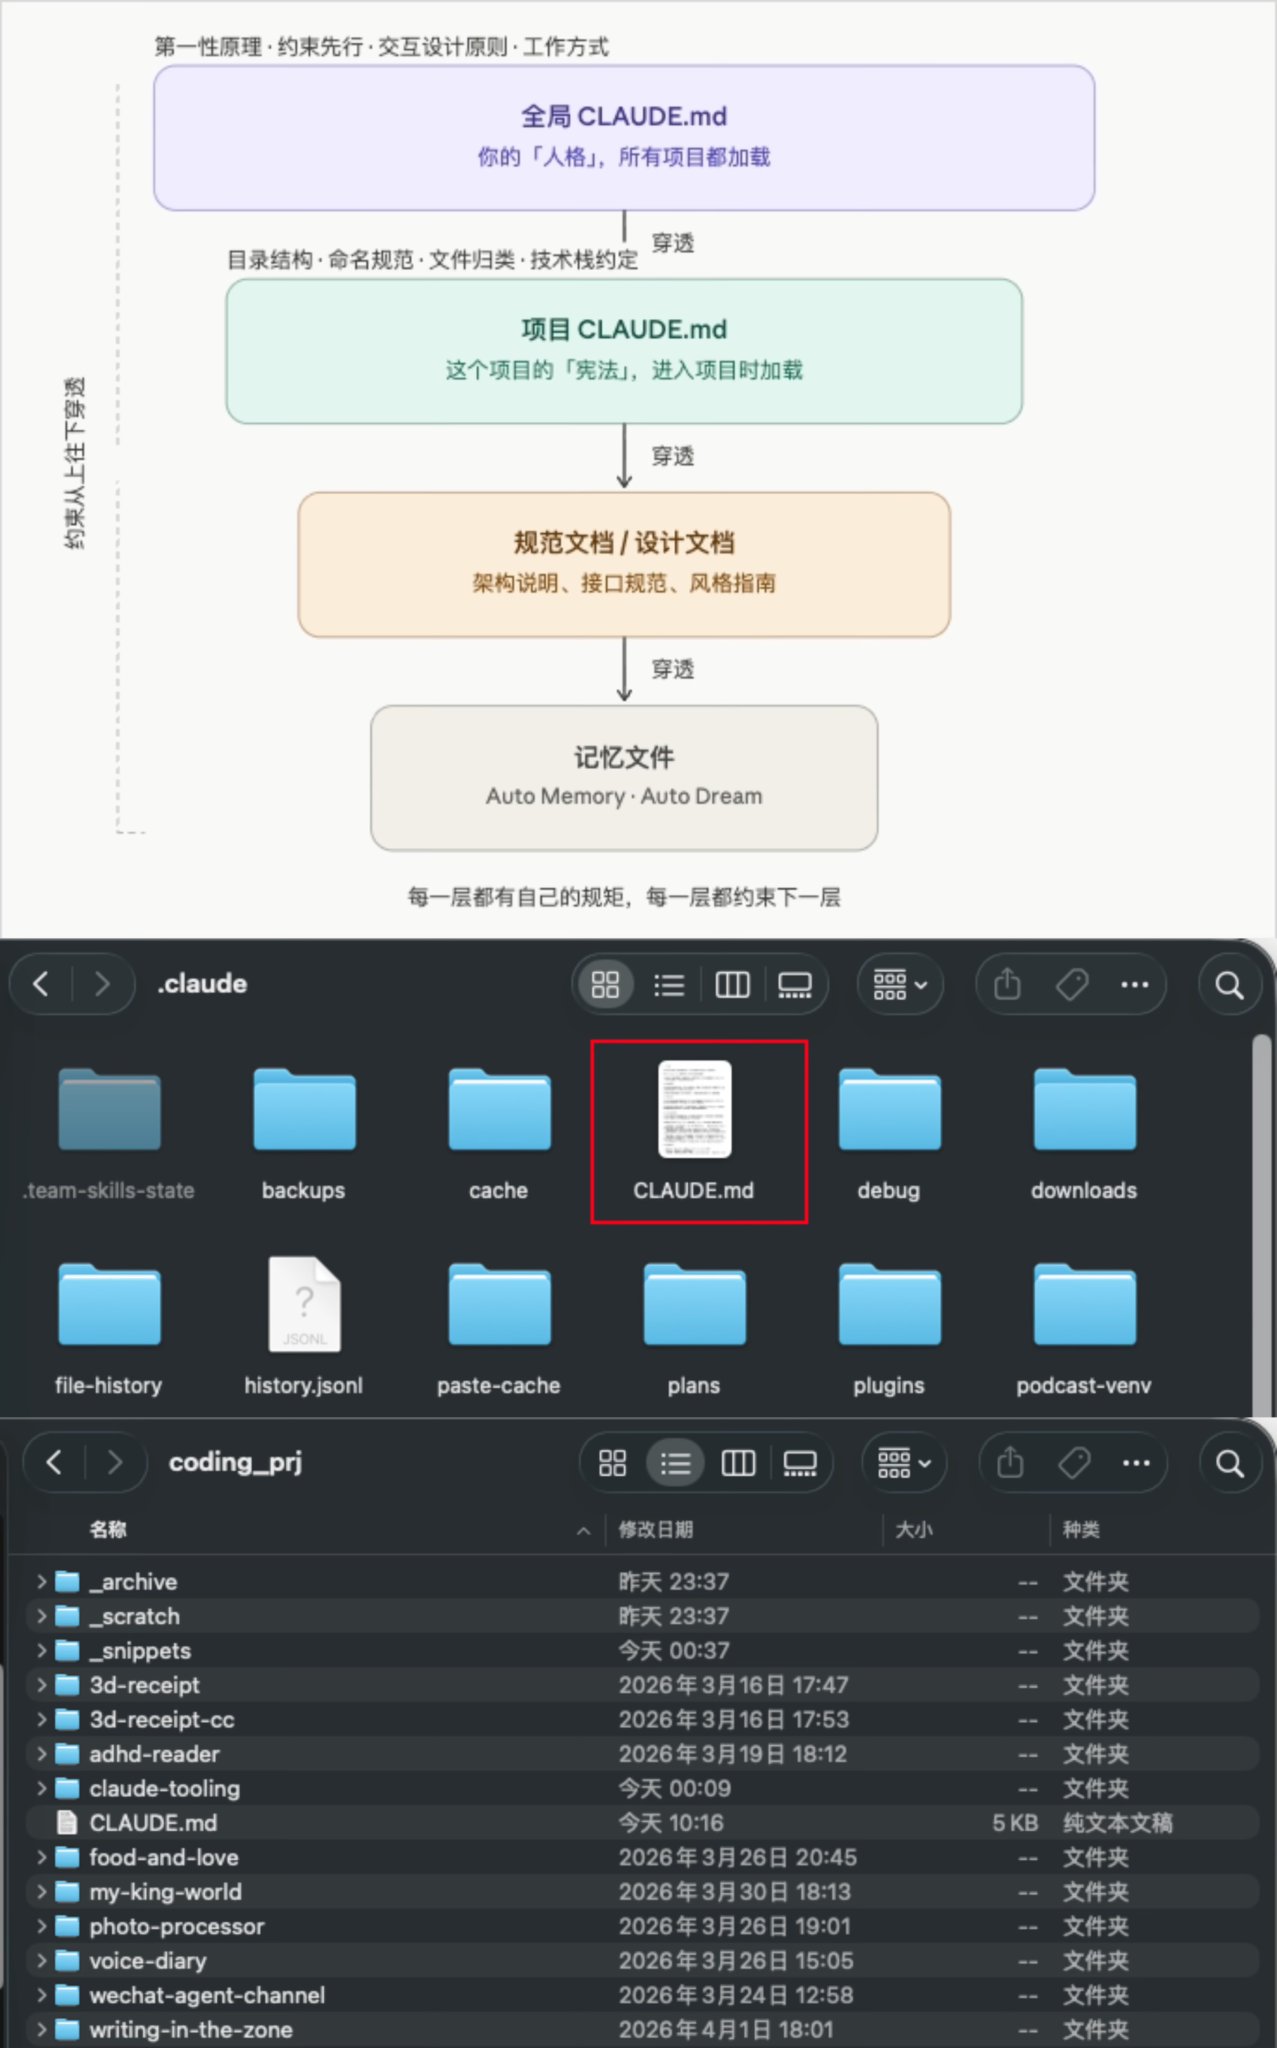Switch .claude window to icon view
Screen dimensions: 1277x2048
pyautogui.click(x=605, y=985)
